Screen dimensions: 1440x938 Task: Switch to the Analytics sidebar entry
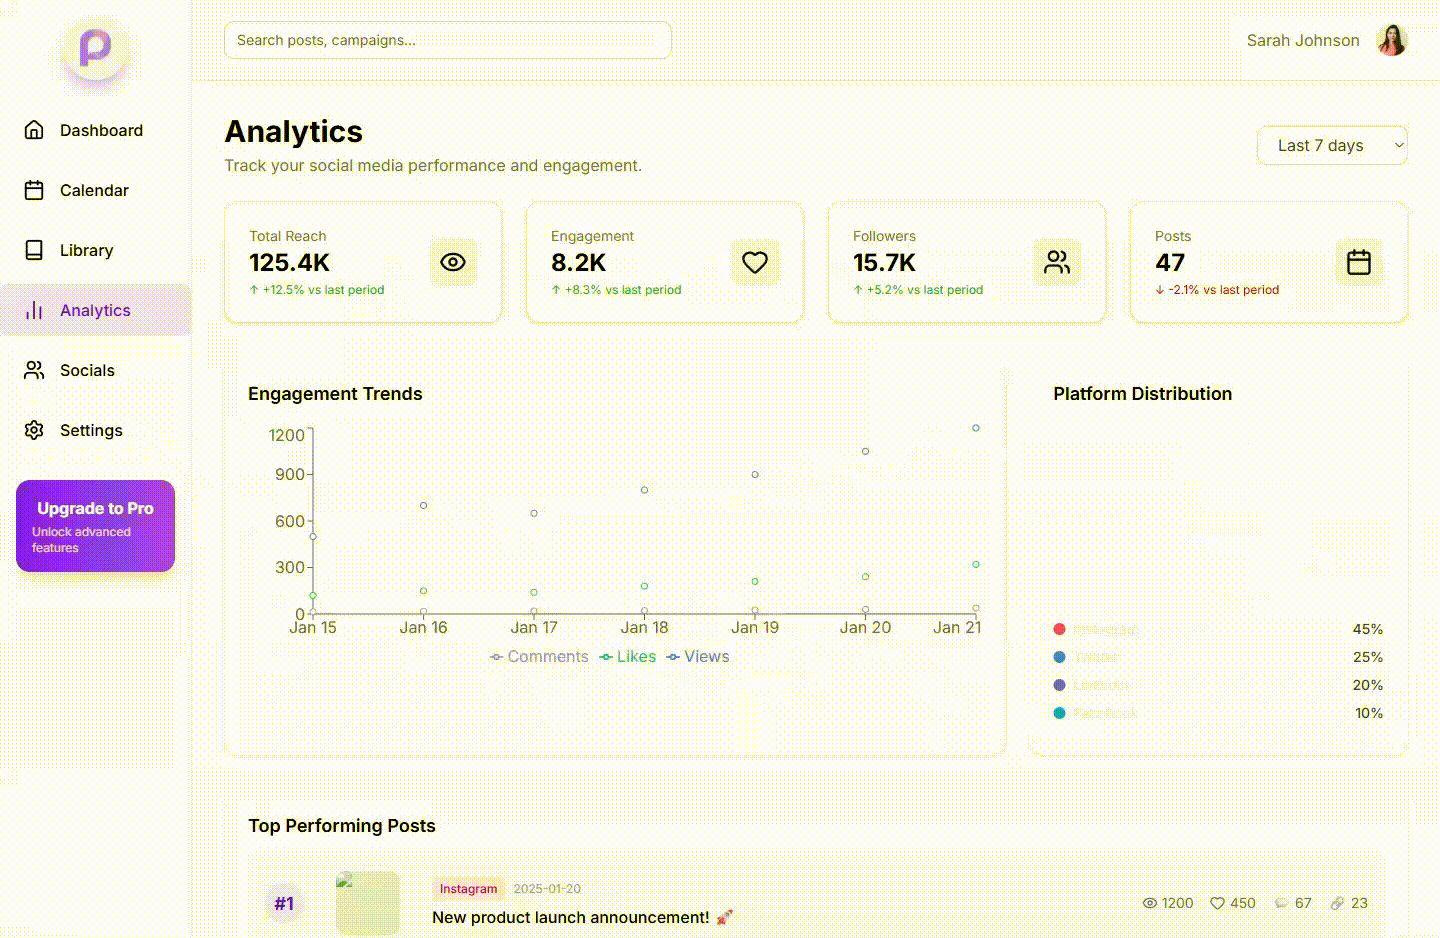point(96,310)
